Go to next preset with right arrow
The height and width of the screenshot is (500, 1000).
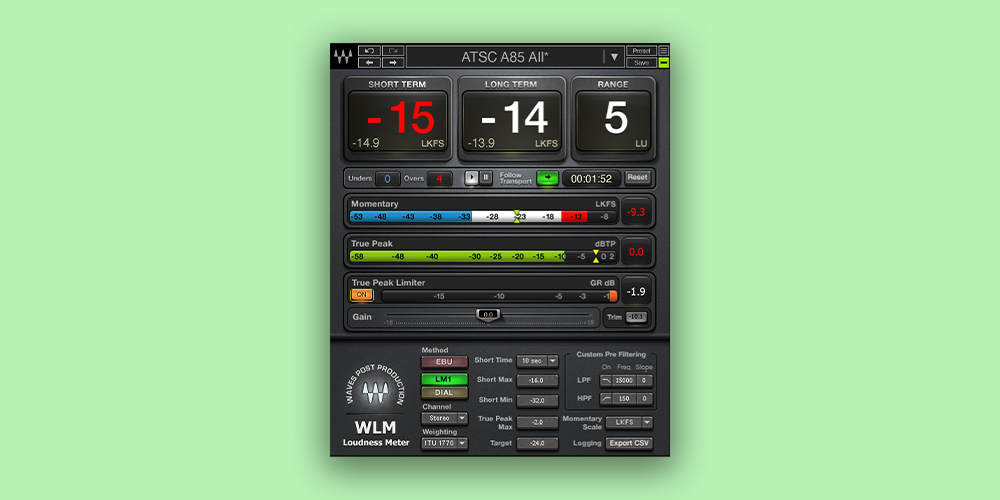[393, 62]
